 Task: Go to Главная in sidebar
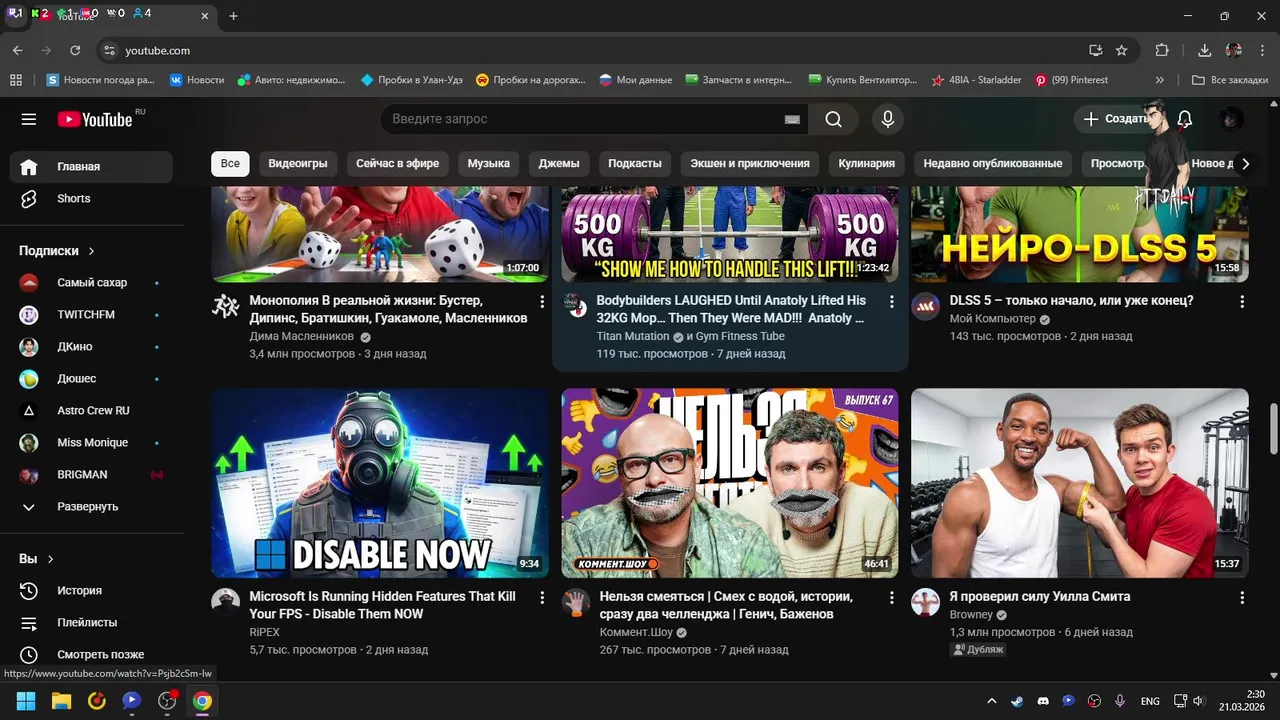91,167
